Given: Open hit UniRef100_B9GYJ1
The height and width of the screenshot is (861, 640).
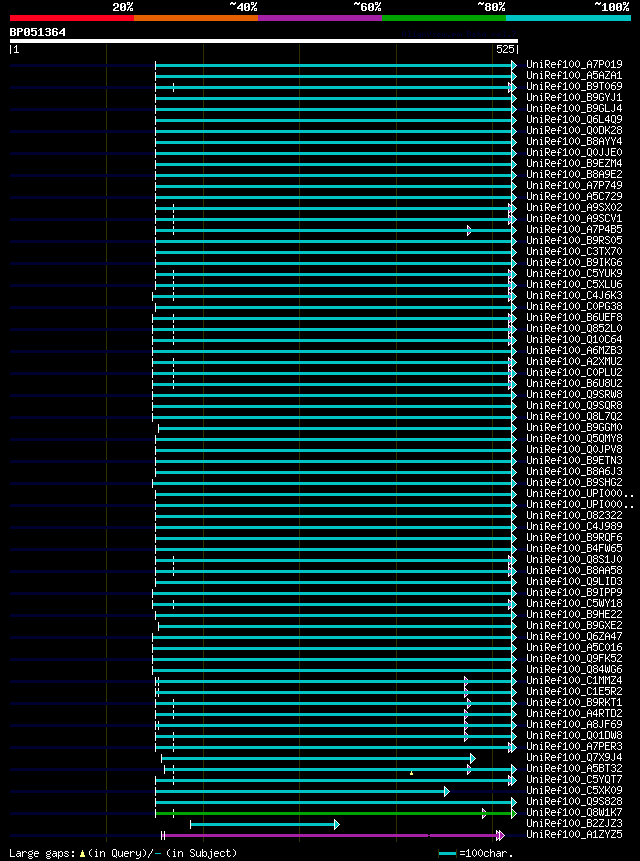Looking at the screenshot, I should pos(574,97).
